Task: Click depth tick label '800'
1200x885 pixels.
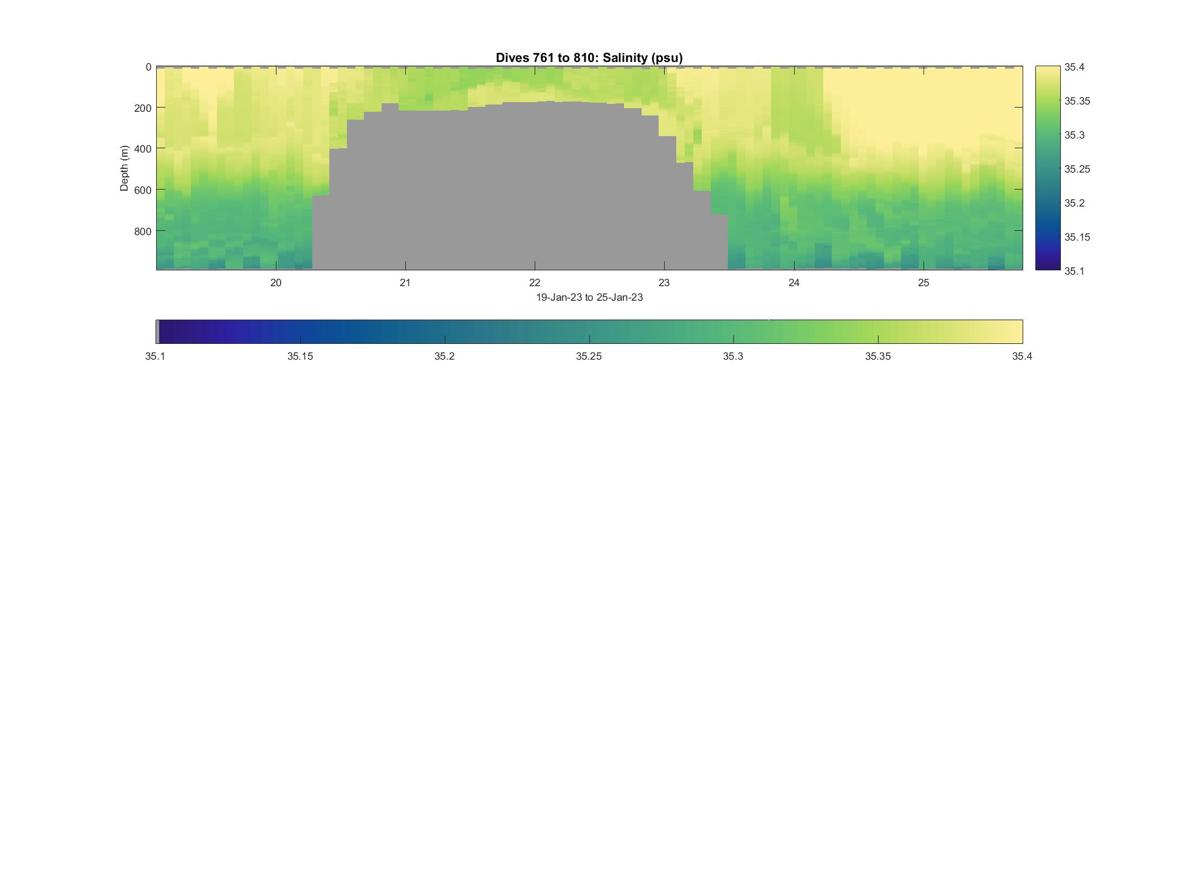Action: click(x=142, y=231)
